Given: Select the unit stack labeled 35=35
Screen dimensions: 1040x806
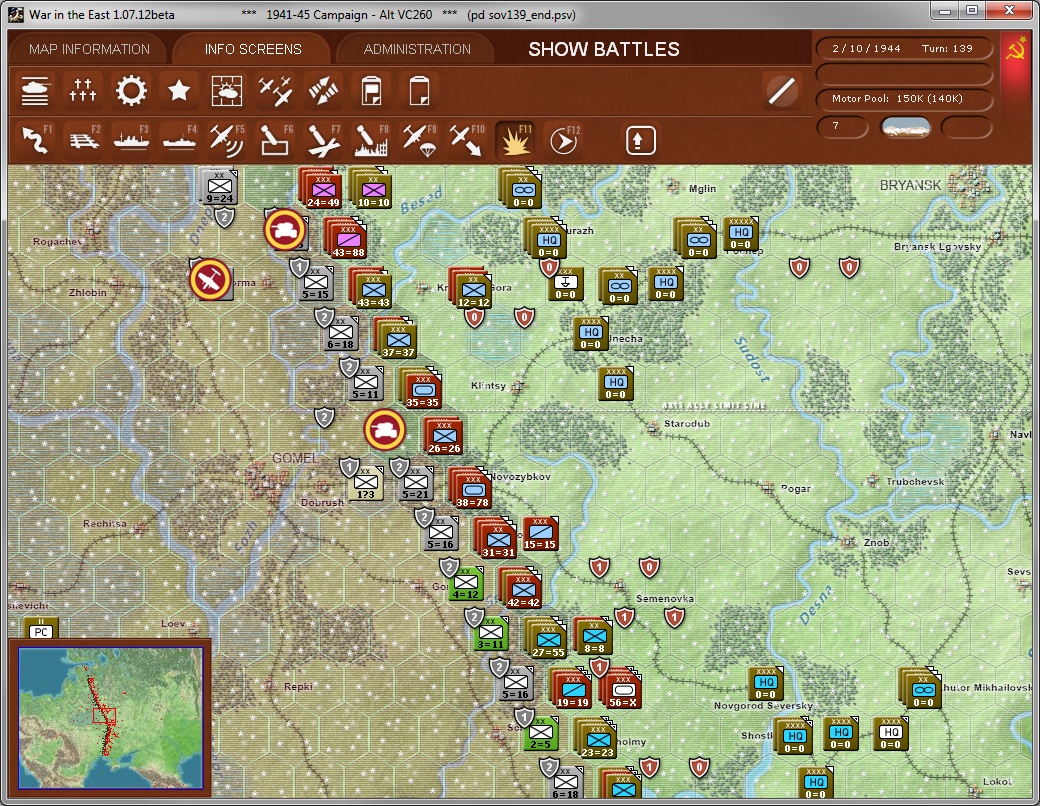Looking at the screenshot, I should [422, 389].
